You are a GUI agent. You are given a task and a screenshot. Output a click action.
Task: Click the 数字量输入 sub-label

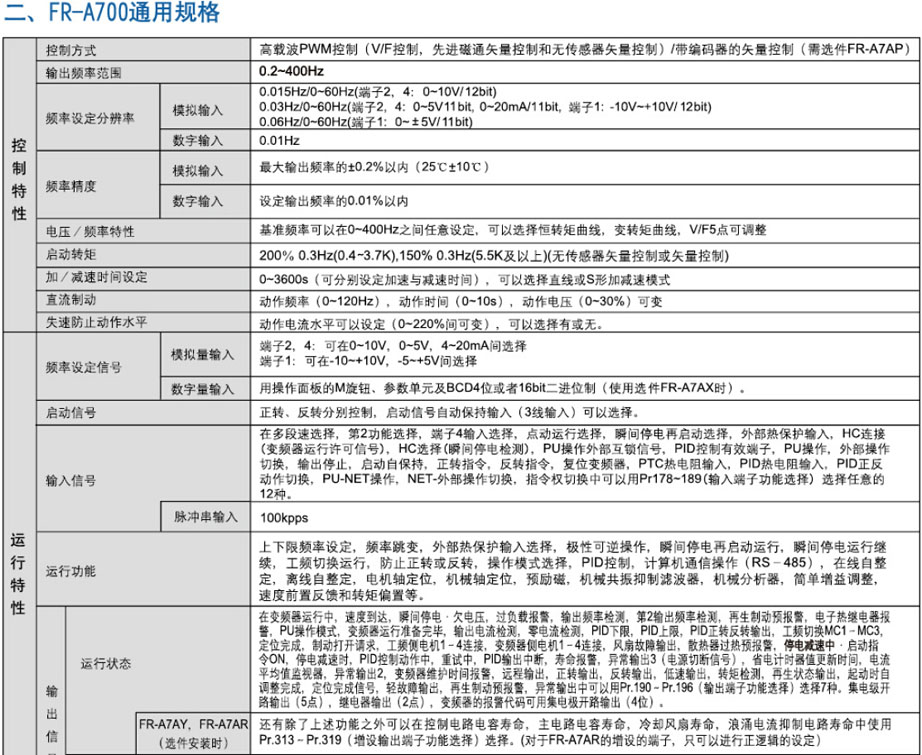click(202, 389)
